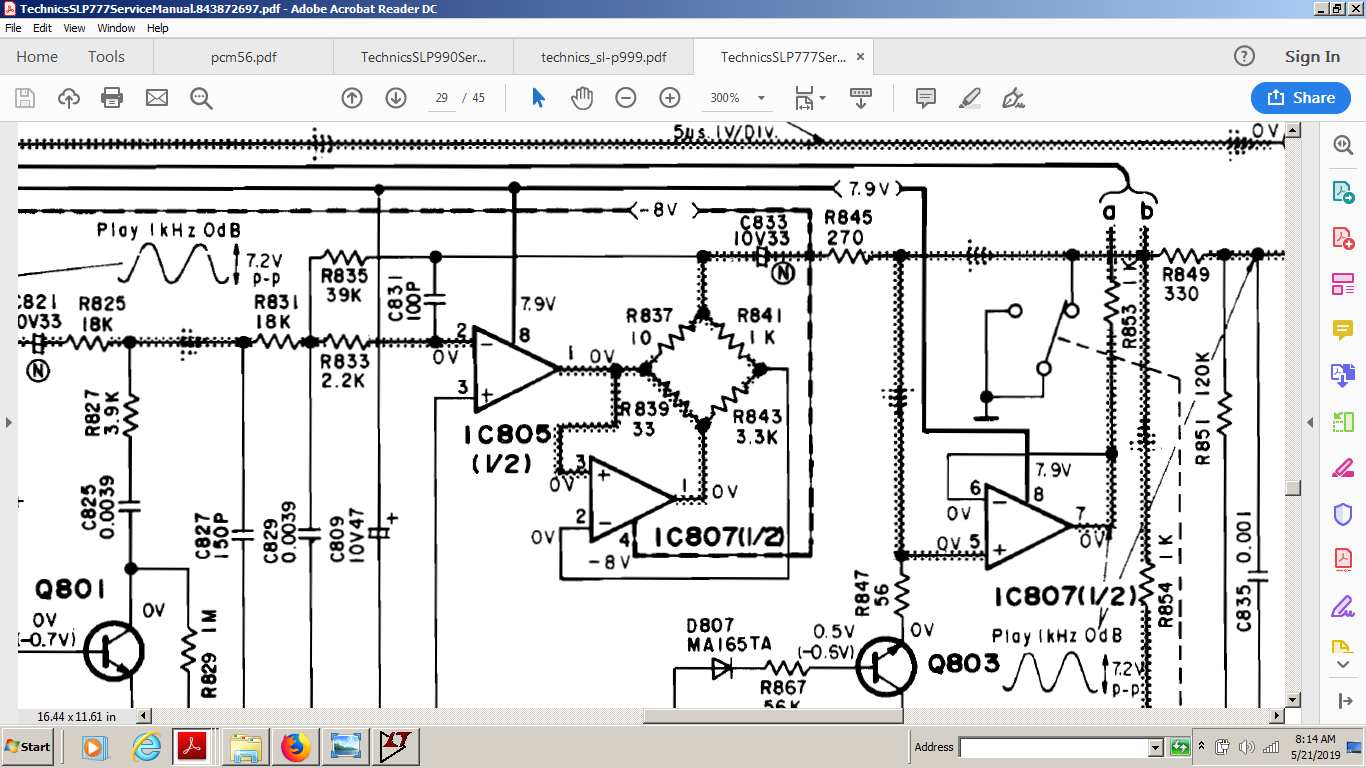1366x768 pixels.
Task: Collapse the right tools pane arrow
Action: coord(1311,423)
